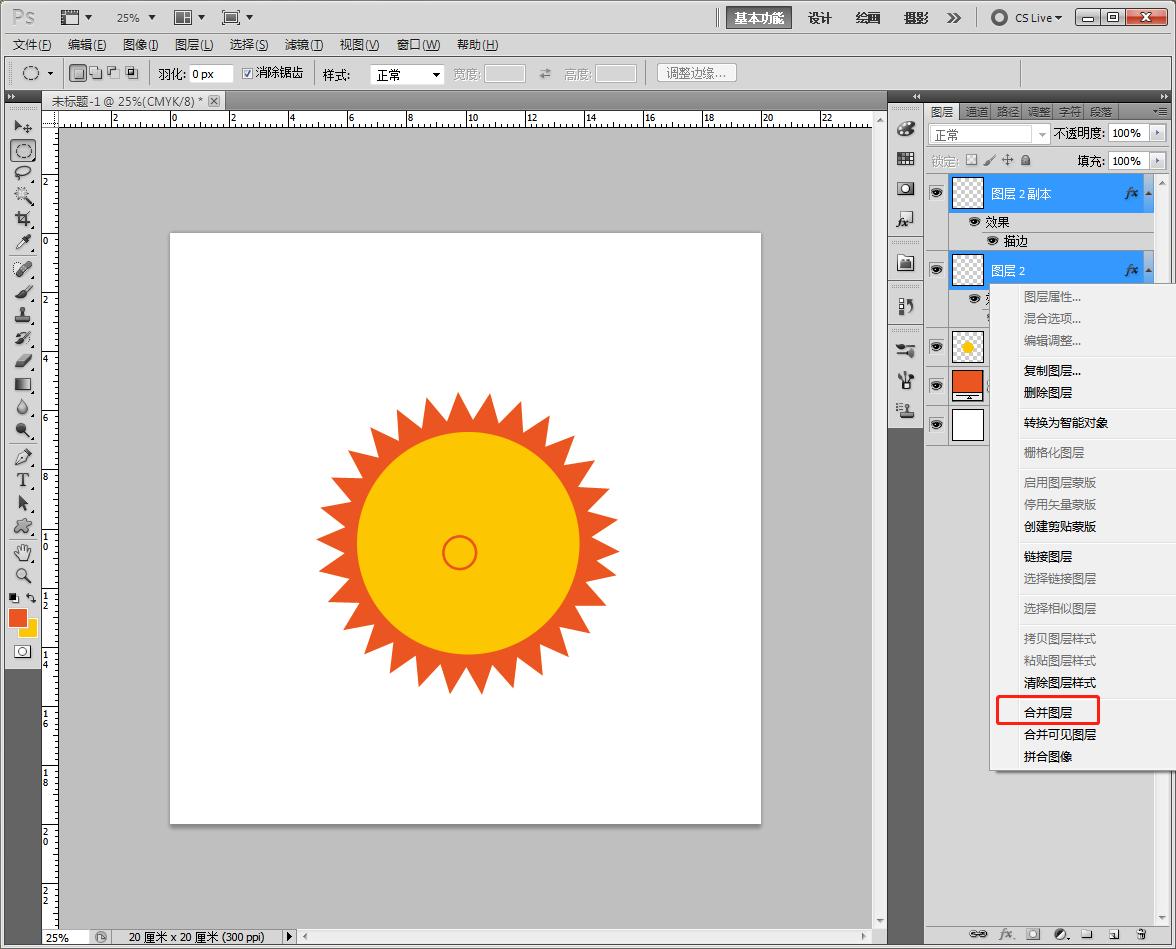This screenshot has width=1176, height=949.
Task: Select the Hand tool
Action: pyautogui.click(x=22, y=552)
